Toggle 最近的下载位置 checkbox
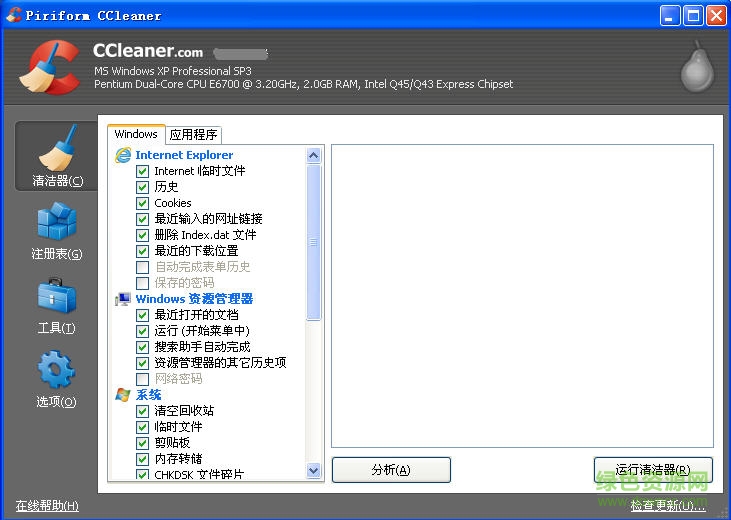 pyautogui.click(x=143, y=251)
